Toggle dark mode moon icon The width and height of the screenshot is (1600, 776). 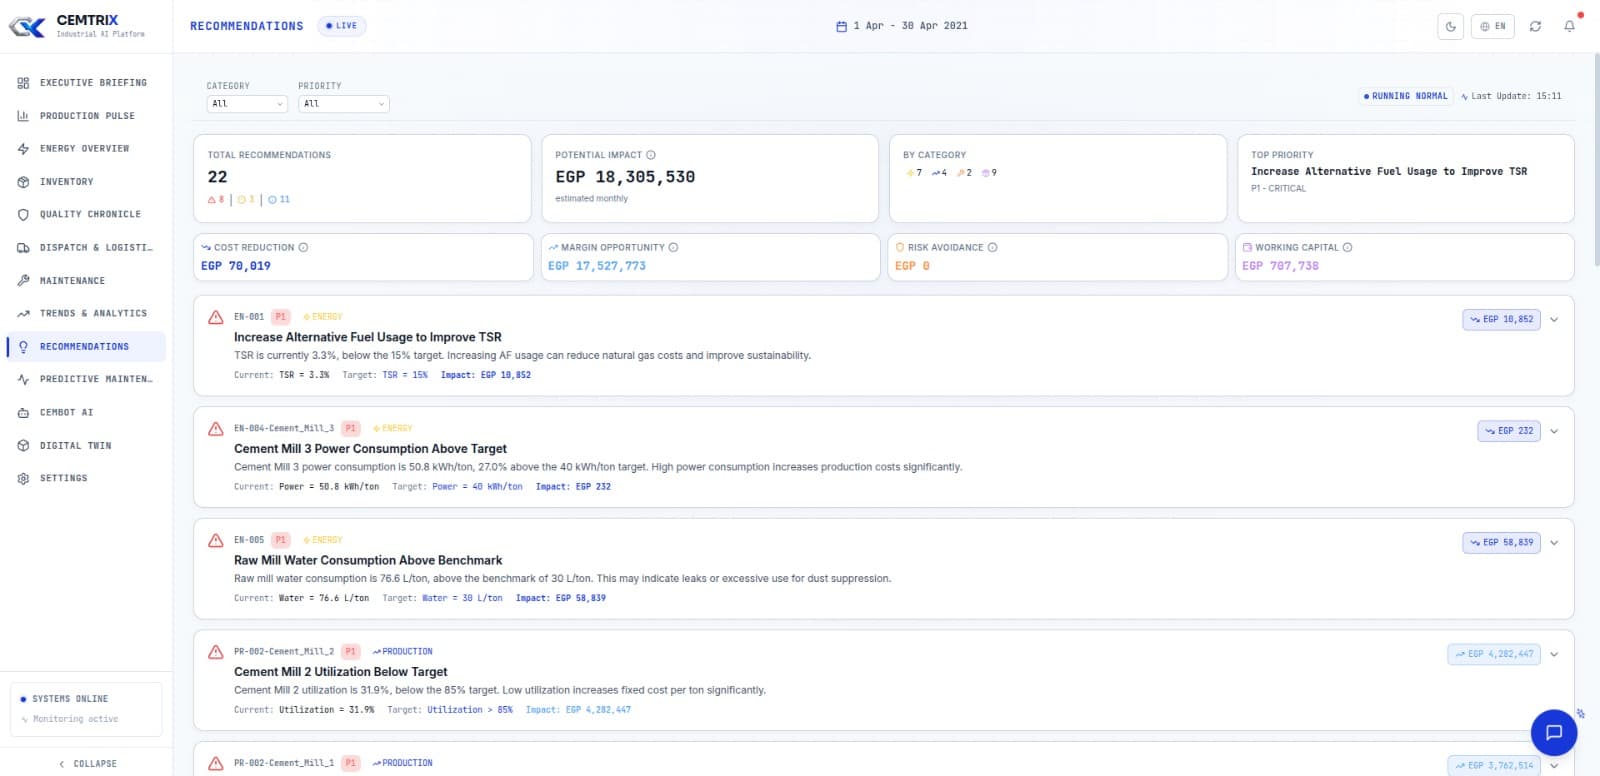[x=1450, y=26]
